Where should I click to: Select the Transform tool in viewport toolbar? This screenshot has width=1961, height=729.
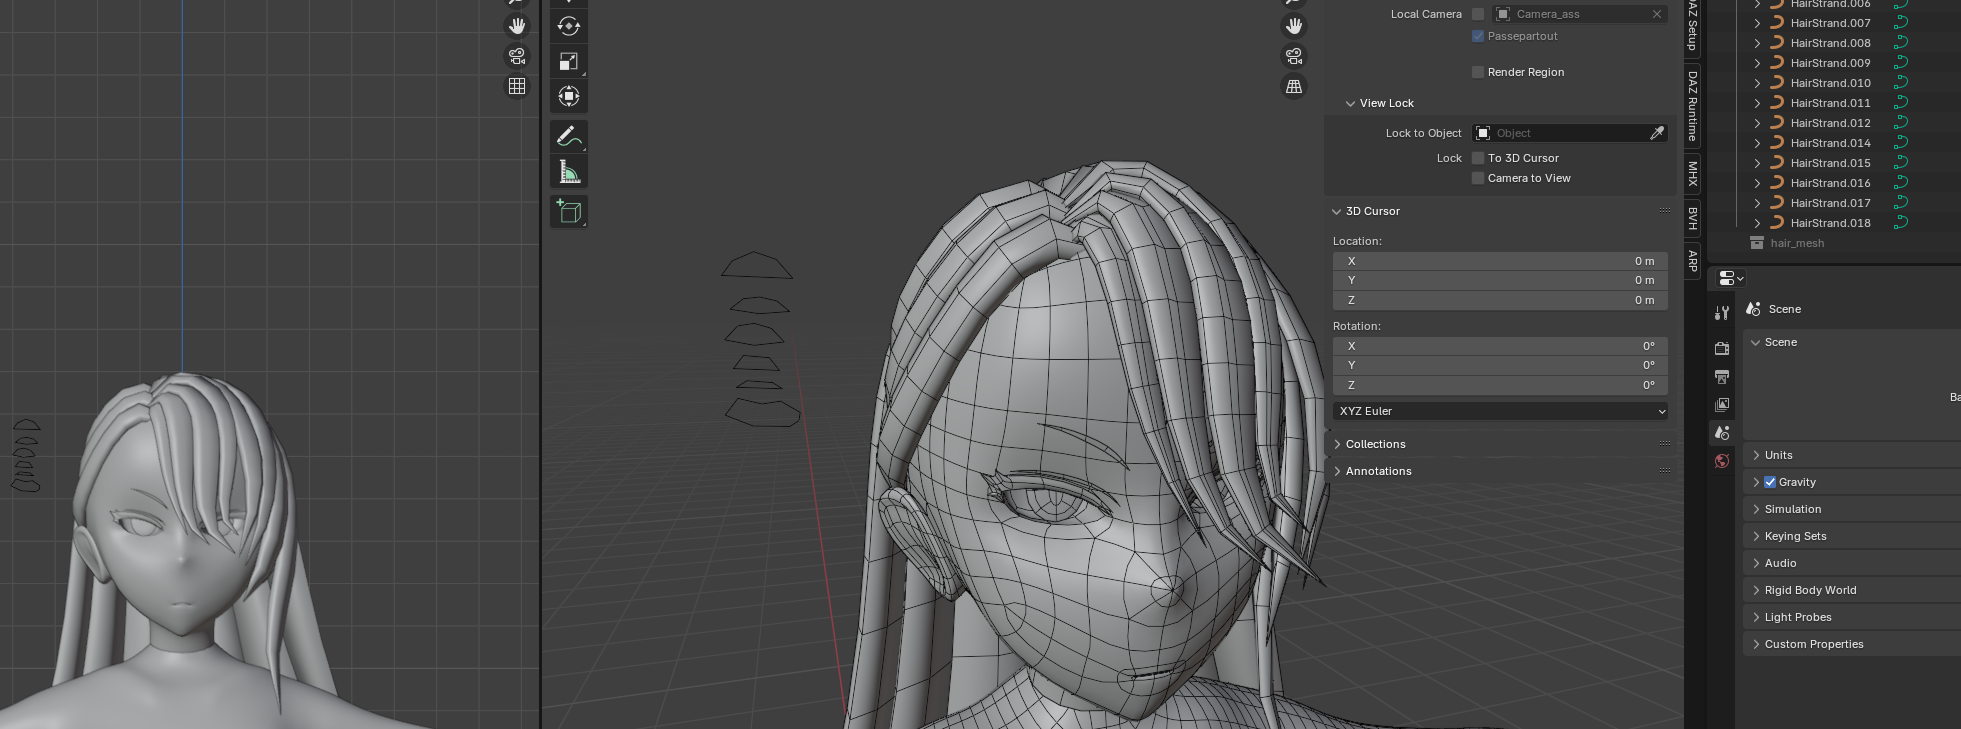pos(569,96)
